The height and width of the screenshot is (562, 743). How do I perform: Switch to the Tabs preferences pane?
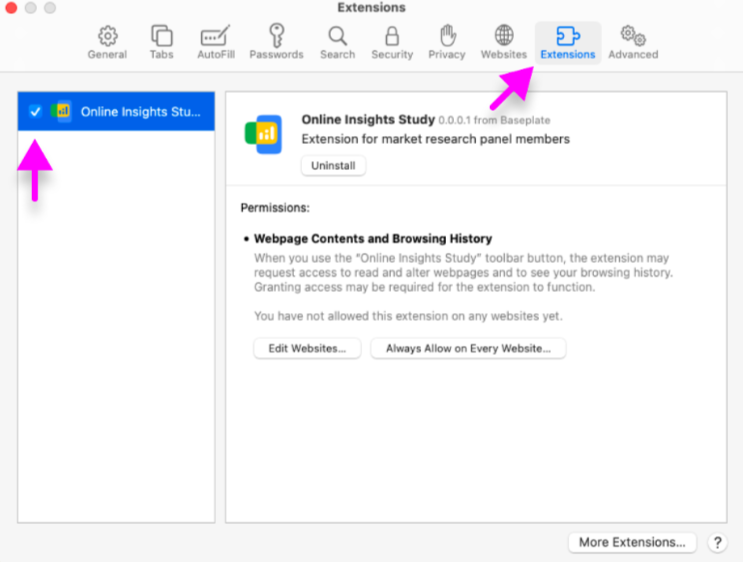point(162,43)
